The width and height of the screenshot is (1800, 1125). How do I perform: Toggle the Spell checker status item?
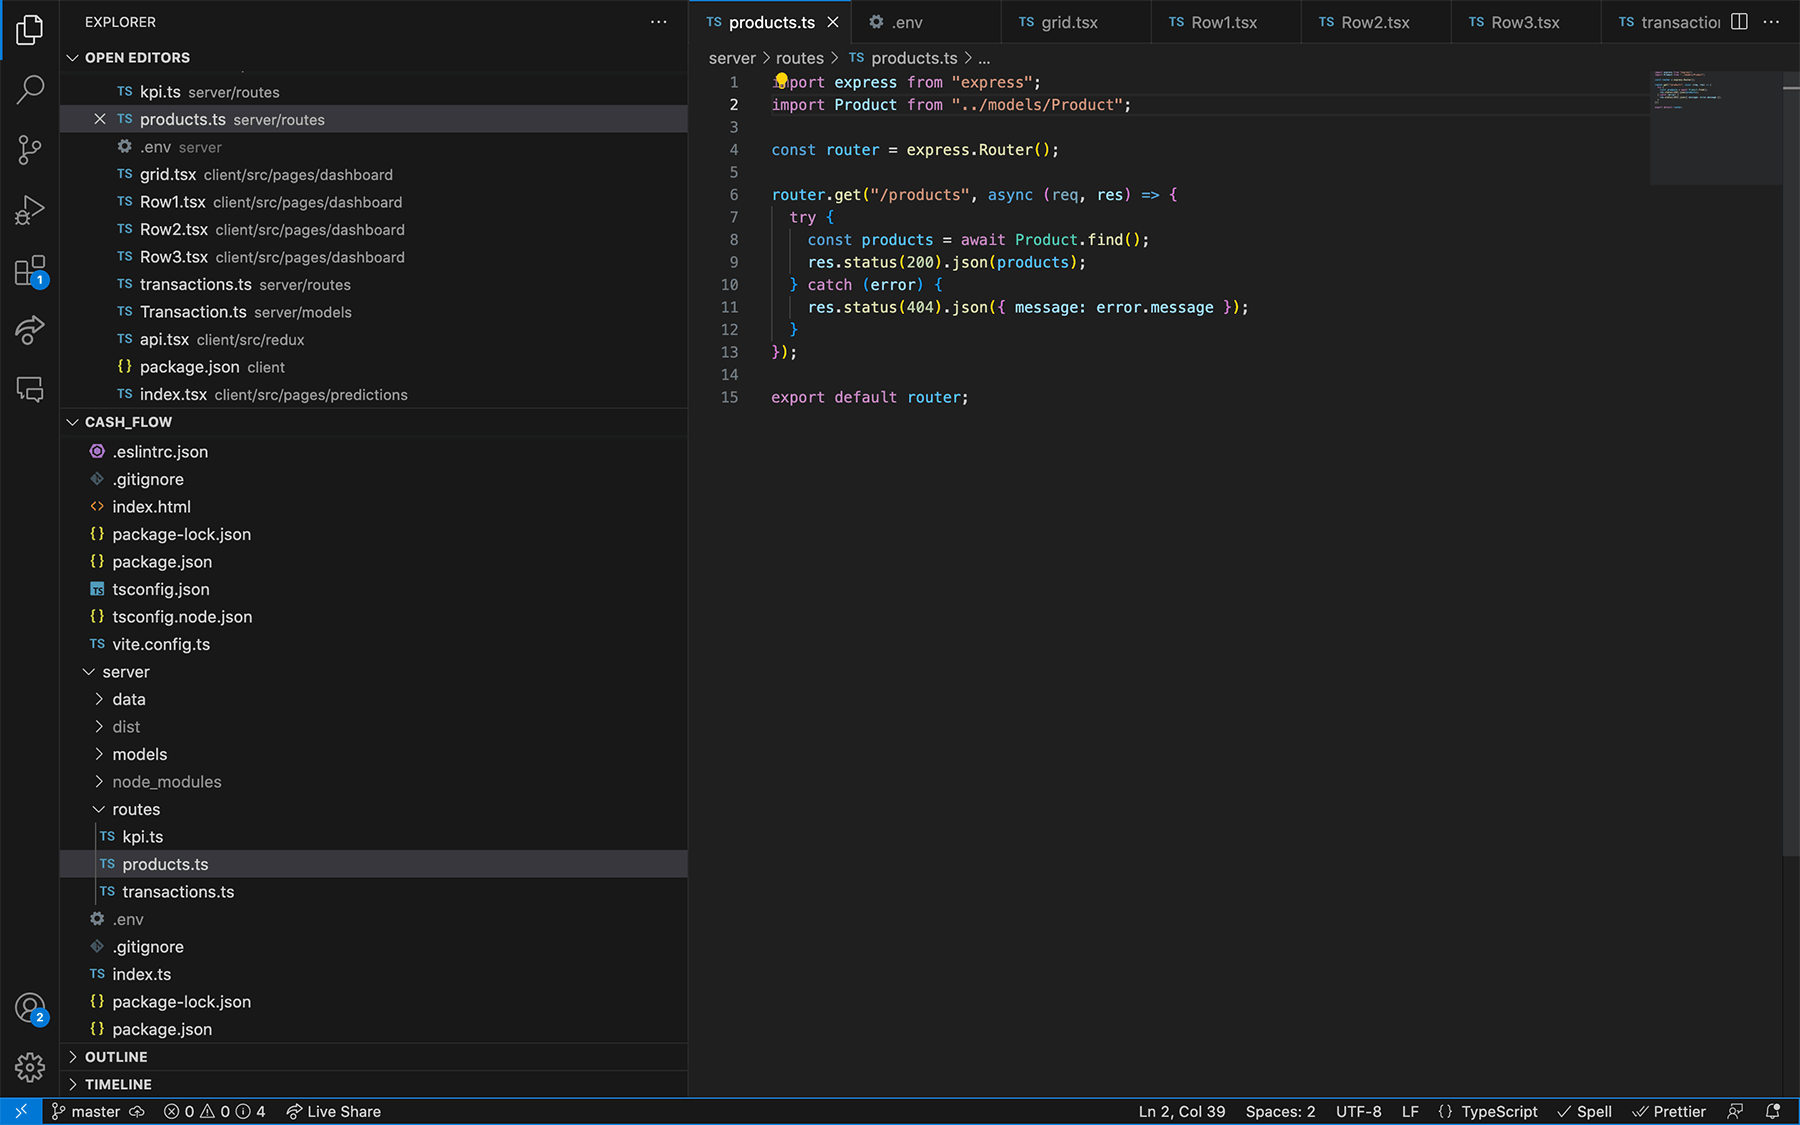(x=1584, y=1111)
